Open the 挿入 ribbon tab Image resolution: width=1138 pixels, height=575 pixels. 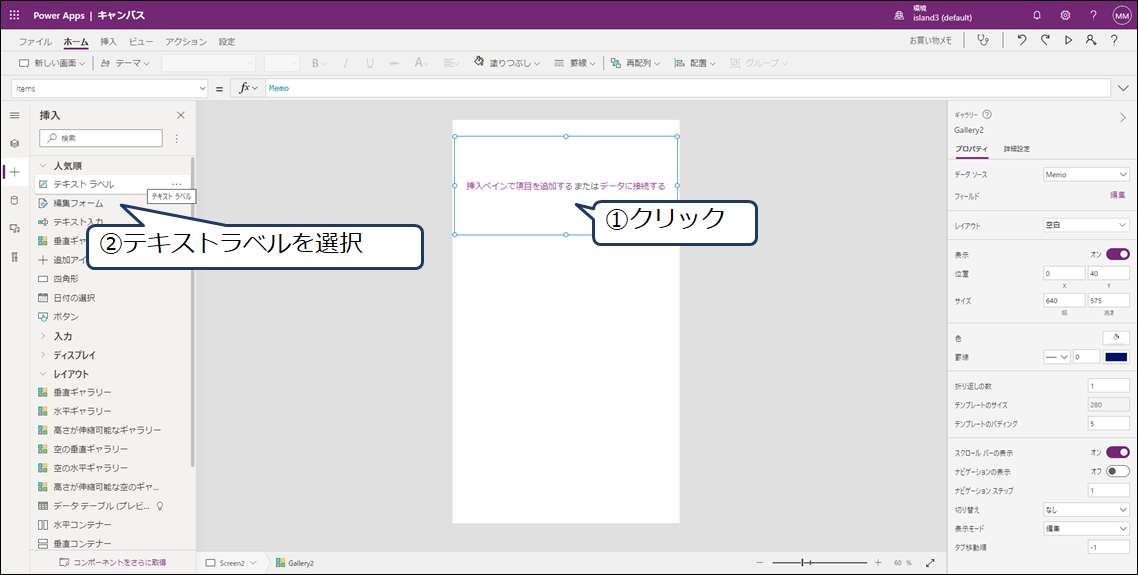click(x=108, y=41)
